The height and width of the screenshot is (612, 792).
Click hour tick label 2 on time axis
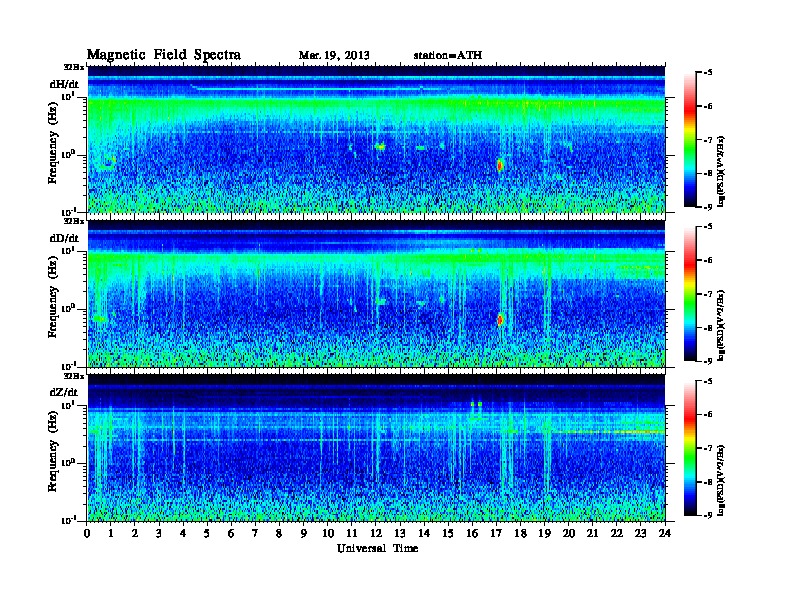pyautogui.click(x=135, y=533)
